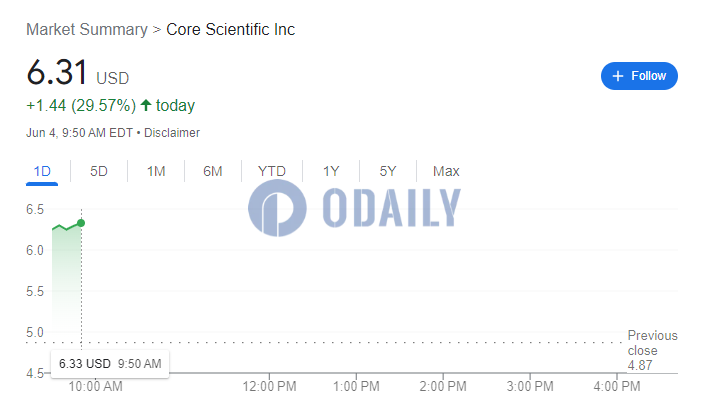Screen dimensions: 709x417
Task: Switch to the 1Y chart range
Action: coord(331,171)
